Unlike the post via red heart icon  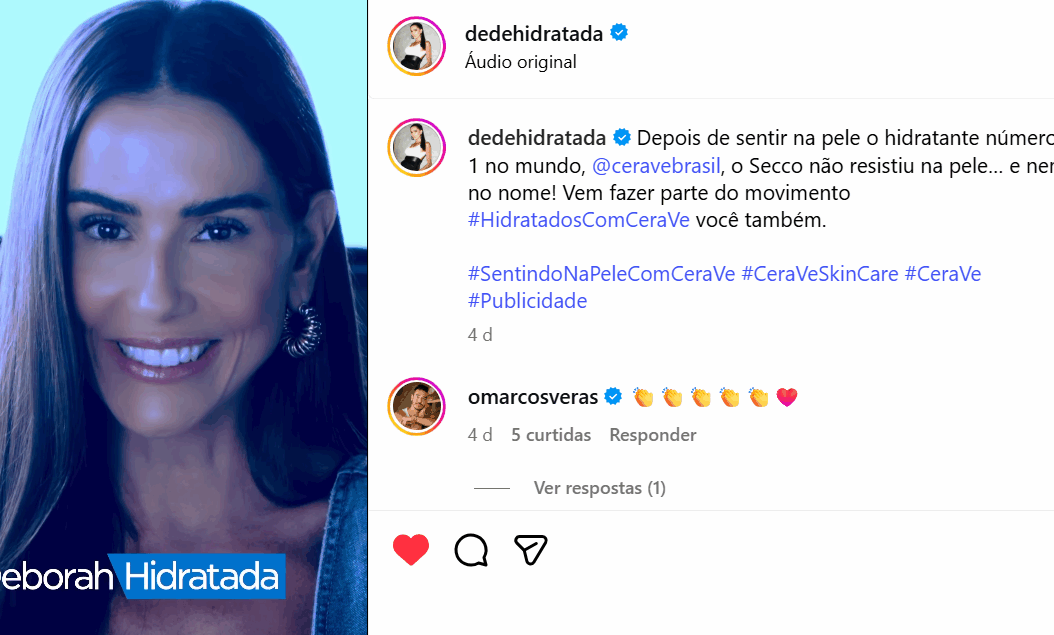[x=411, y=550]
